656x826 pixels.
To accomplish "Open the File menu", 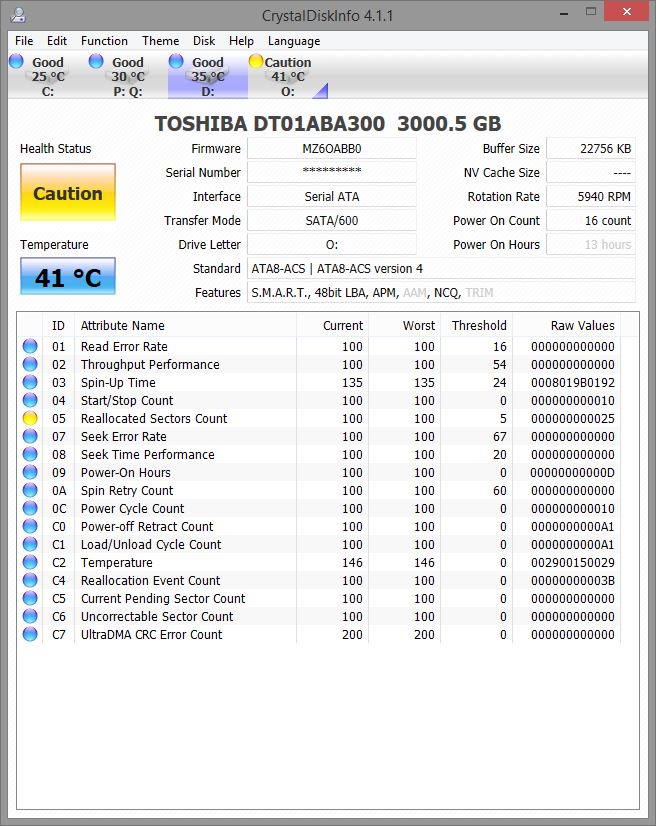I will [24, 41].
